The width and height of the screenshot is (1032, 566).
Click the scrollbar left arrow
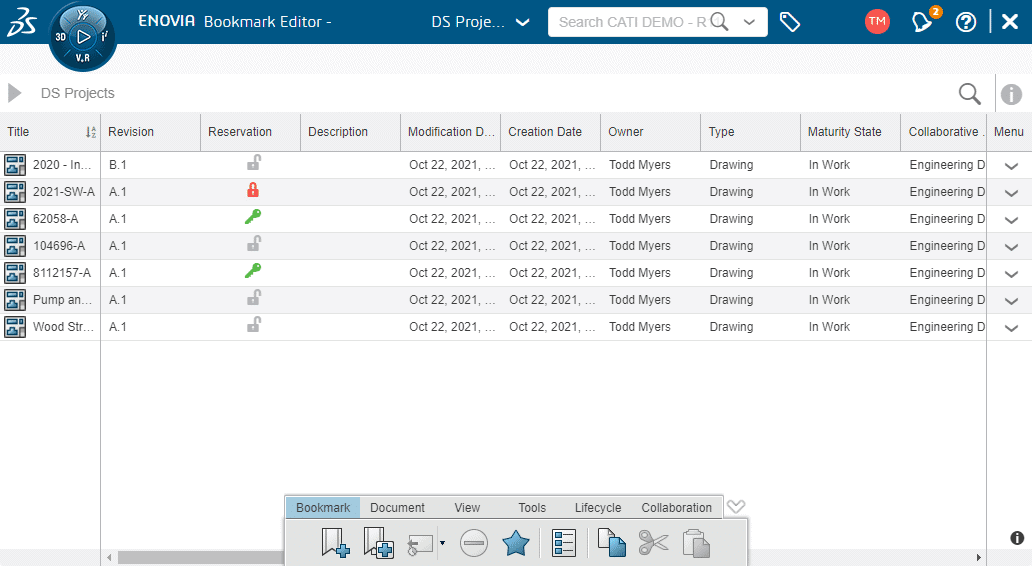pos(109,557)
